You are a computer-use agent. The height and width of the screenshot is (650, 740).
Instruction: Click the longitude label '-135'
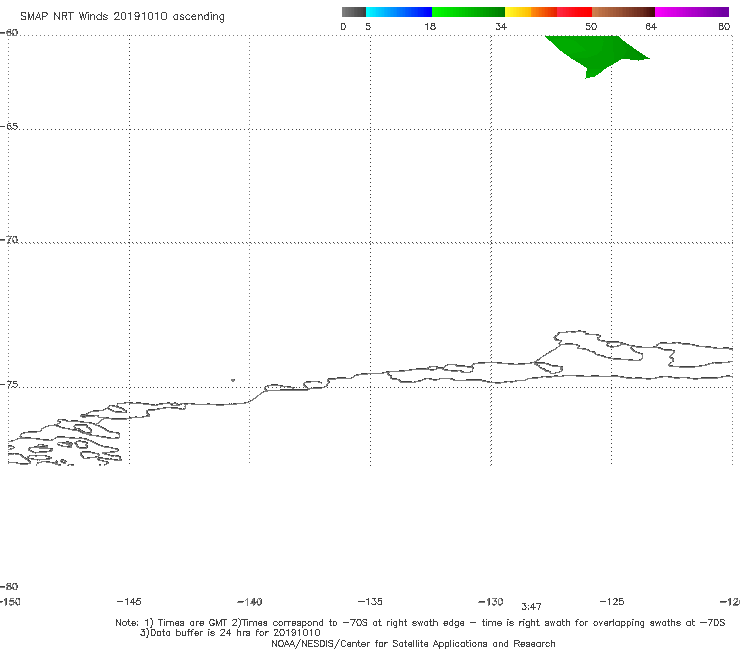pos(370,601)
